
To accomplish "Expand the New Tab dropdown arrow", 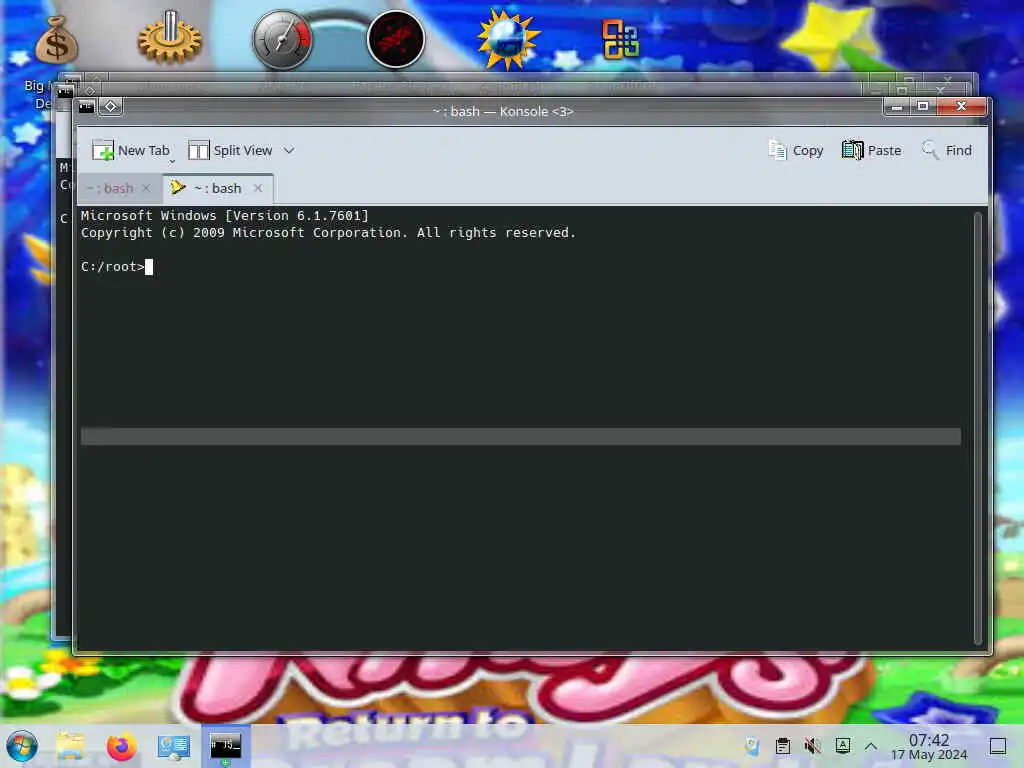I will point(172,161).
